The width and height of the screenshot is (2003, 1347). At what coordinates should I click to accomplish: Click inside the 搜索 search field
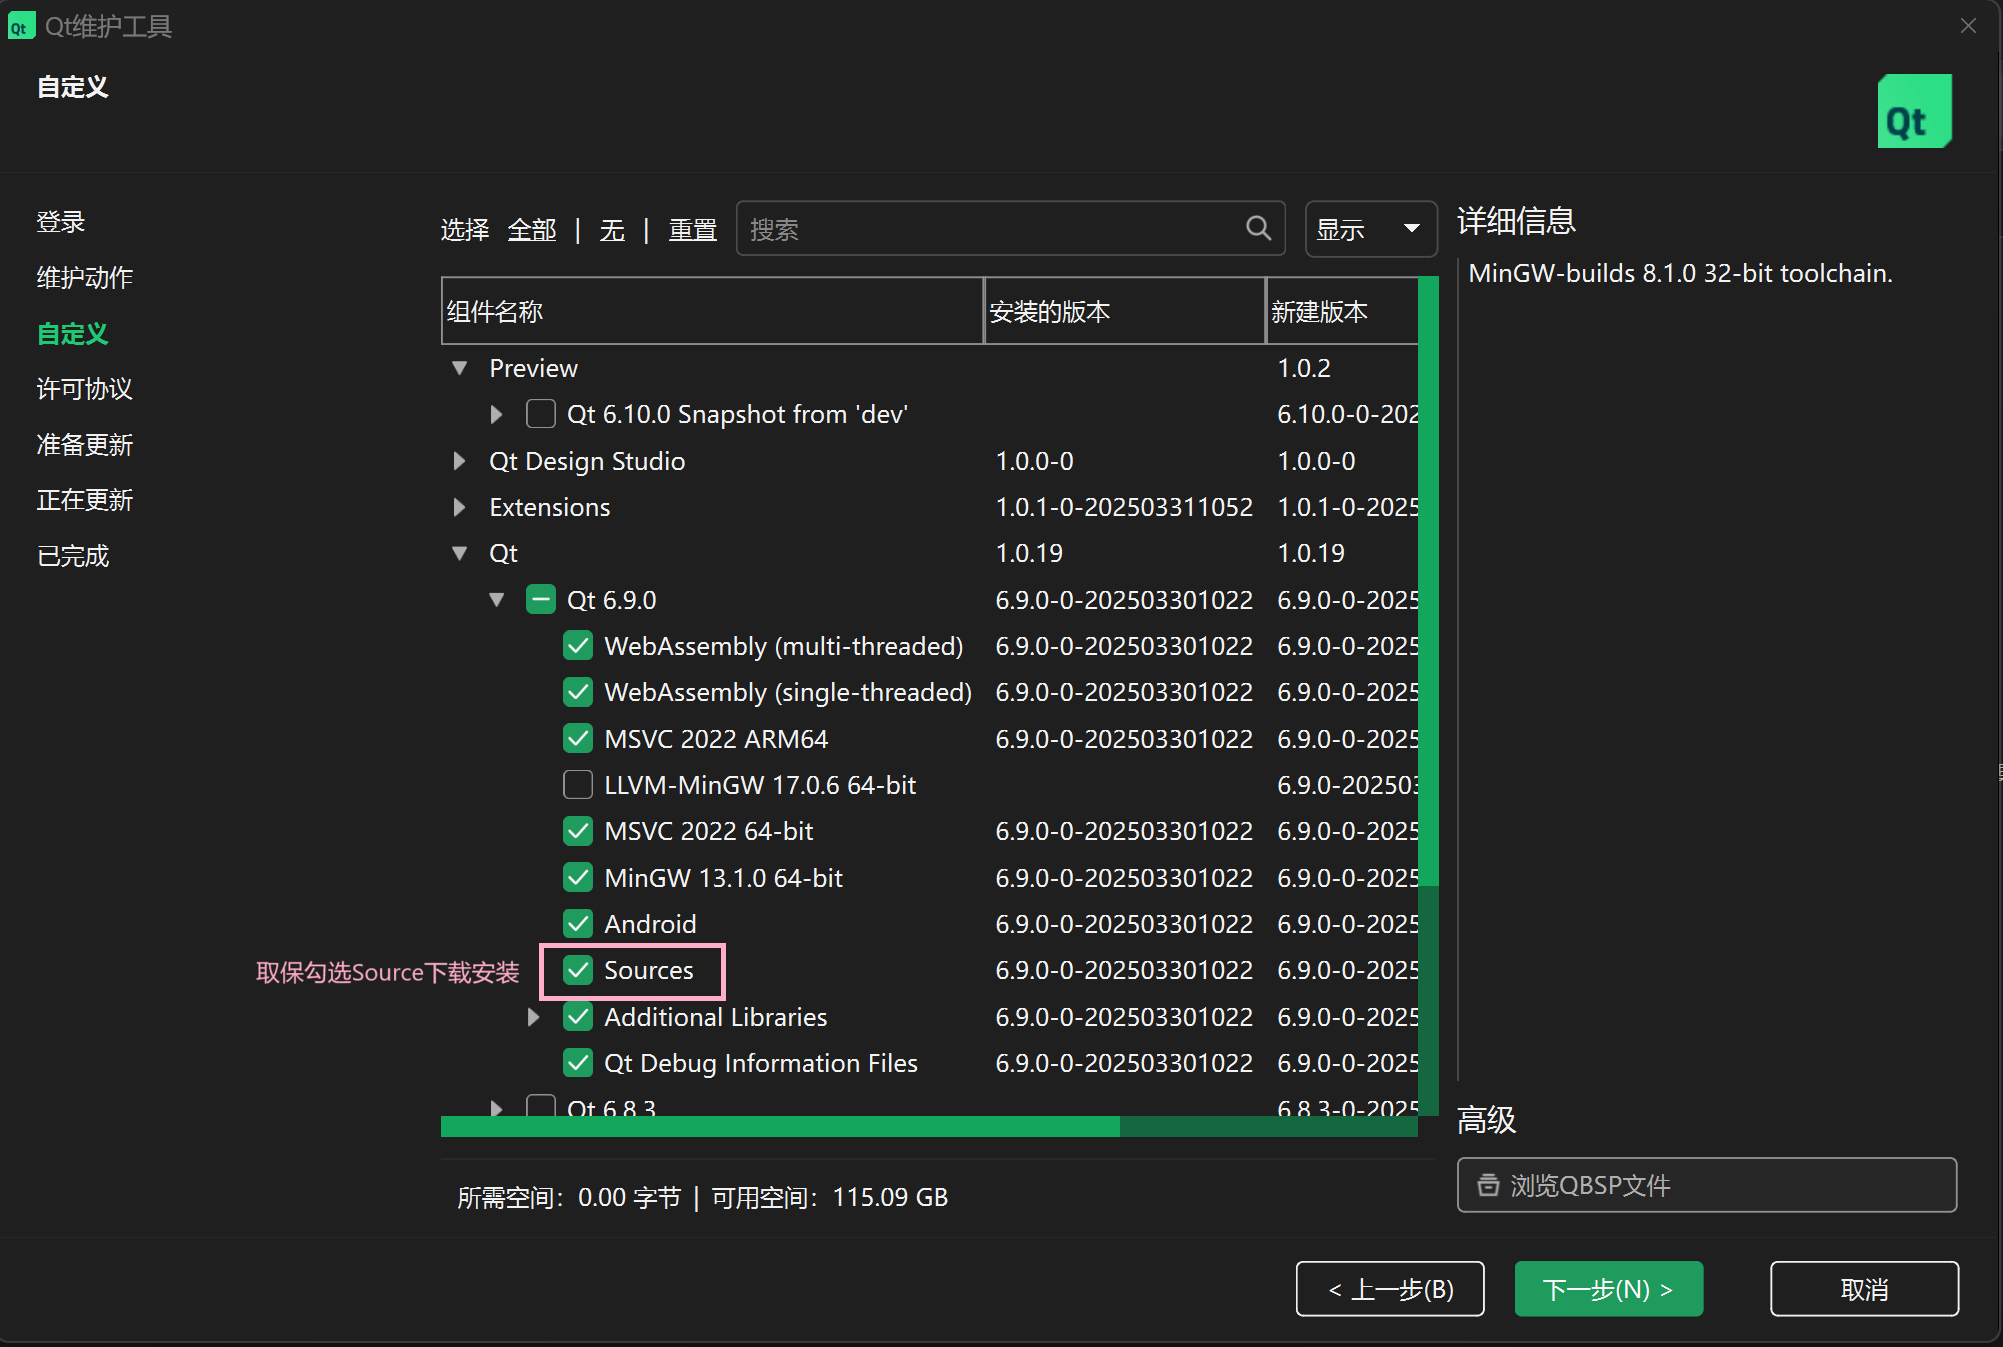[x=990, y=228]
